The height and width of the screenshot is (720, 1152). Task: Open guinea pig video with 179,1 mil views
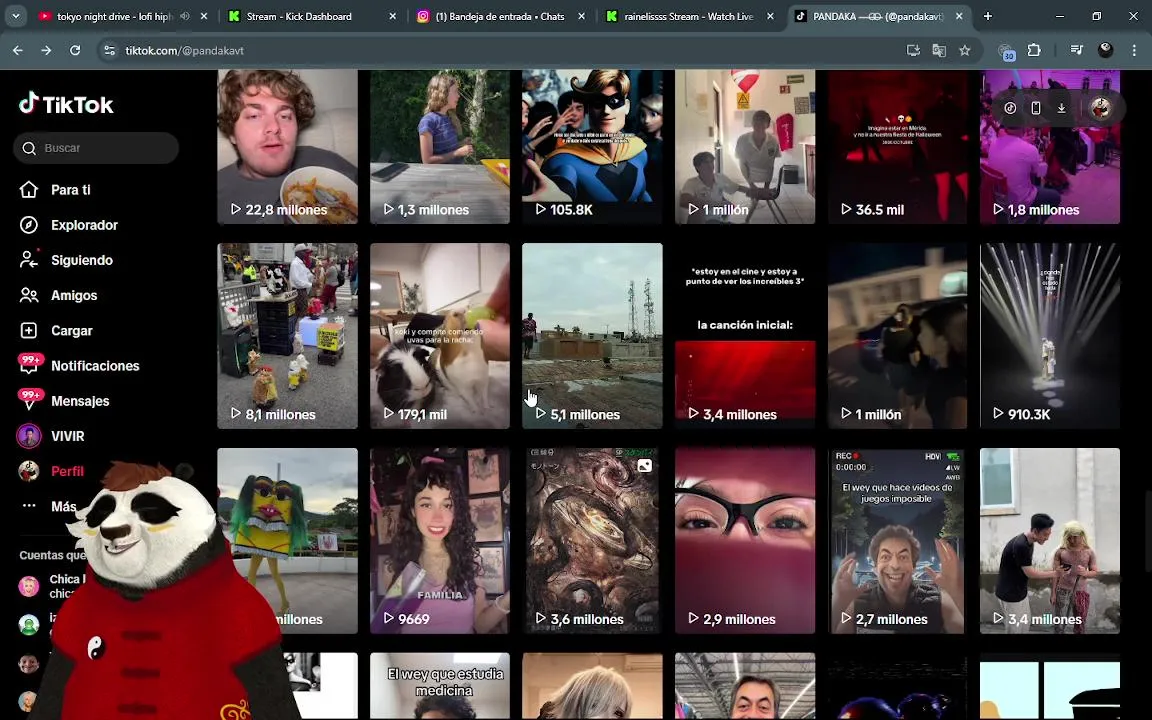(439, 336)
